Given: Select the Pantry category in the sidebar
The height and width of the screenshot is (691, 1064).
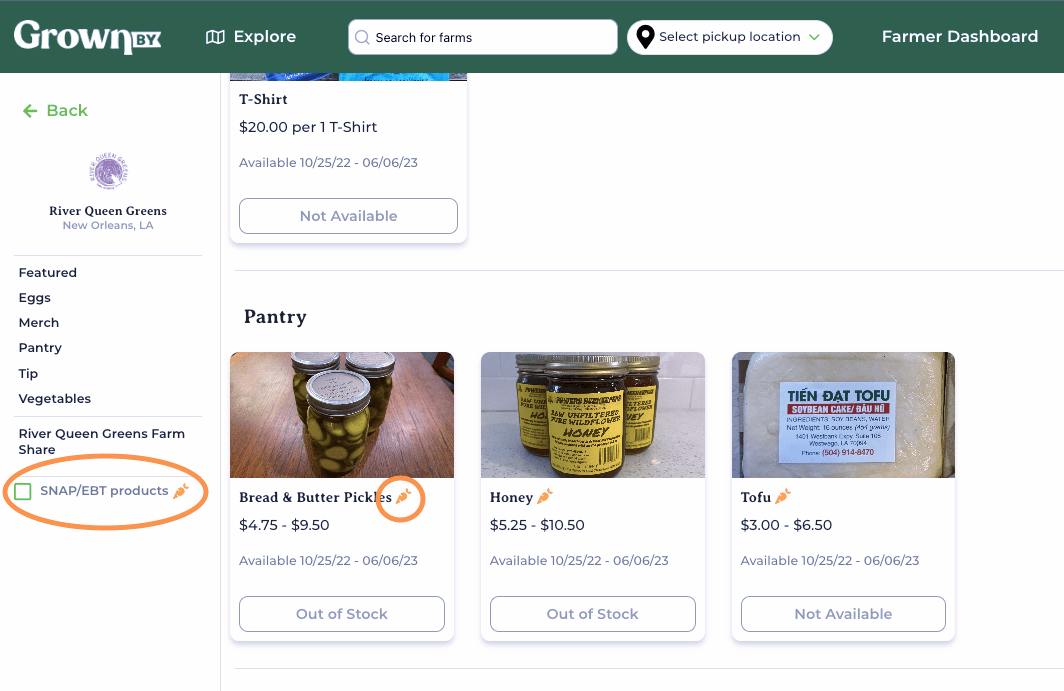Looking at the screenshot, I should point(40,347).
